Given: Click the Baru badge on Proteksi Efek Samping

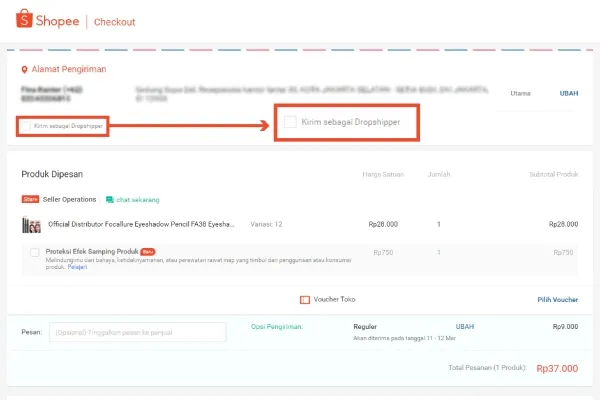Looking at the screenshot, I should (148, 252).
